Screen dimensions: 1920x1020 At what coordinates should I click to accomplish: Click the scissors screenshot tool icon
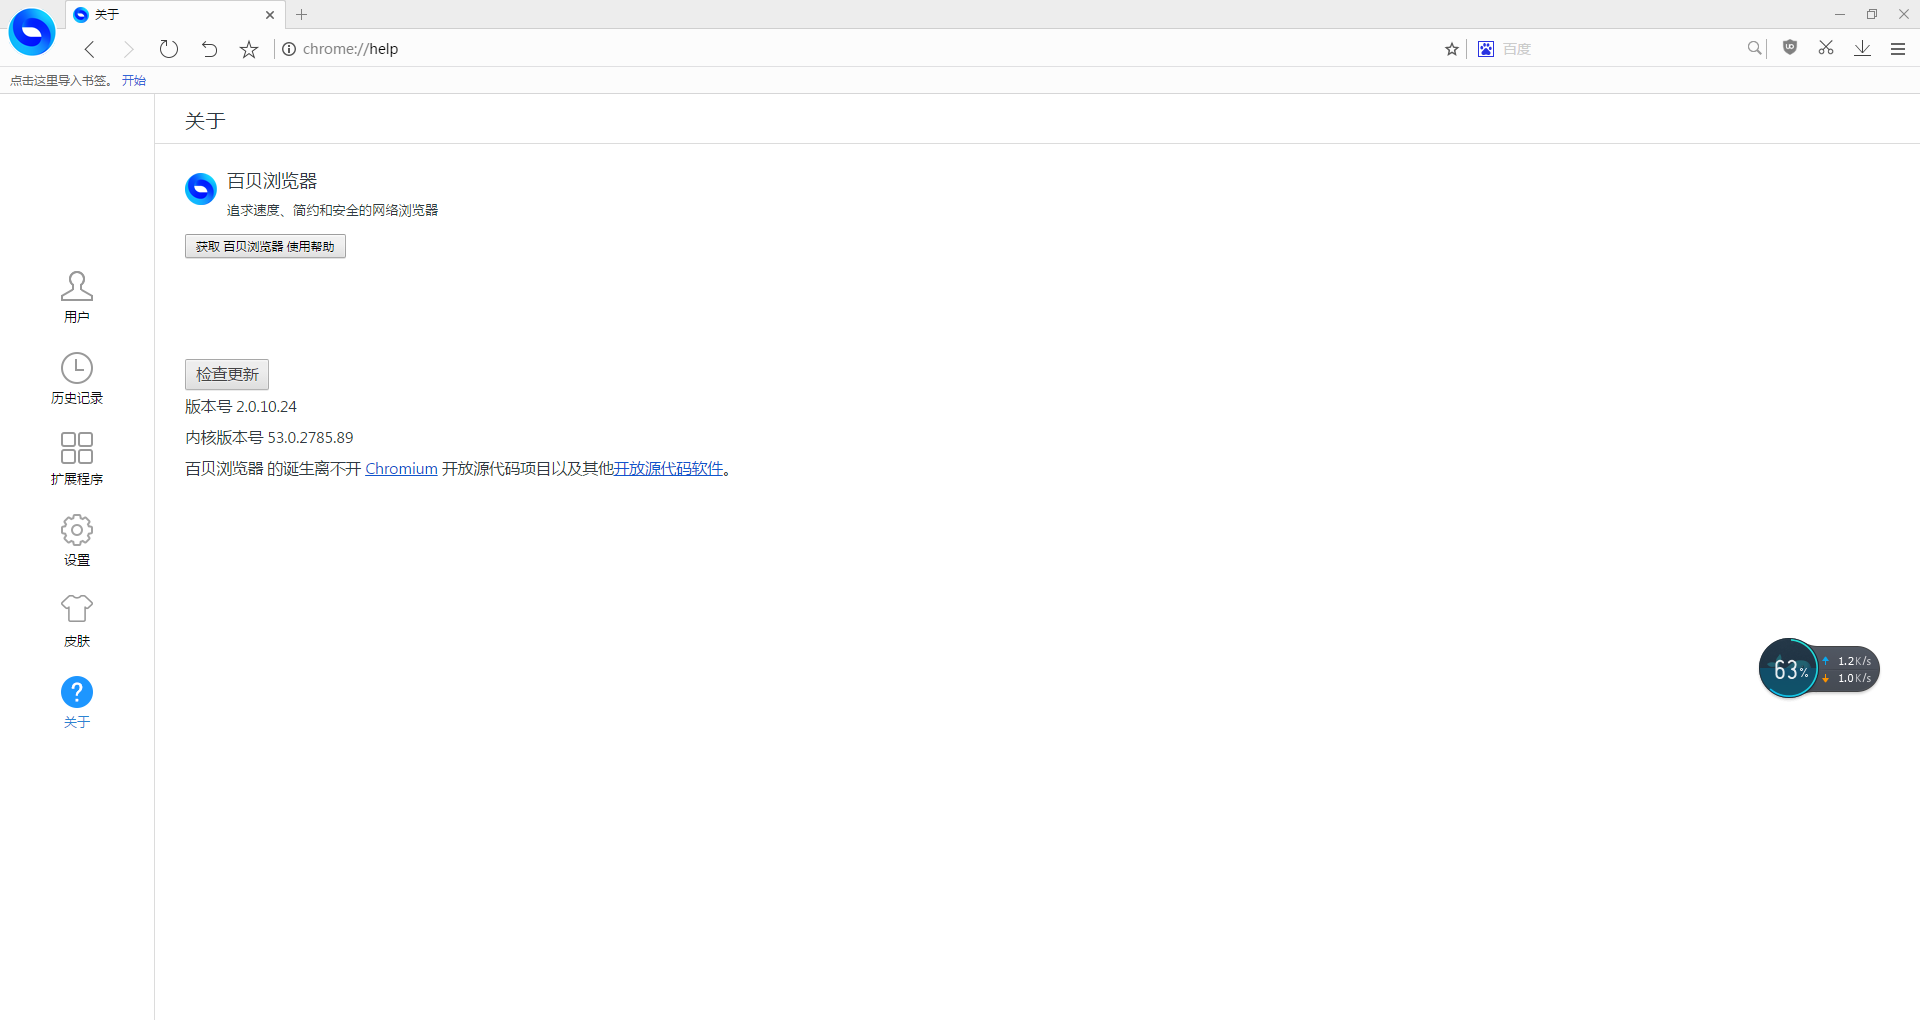click(x=1826, y=47)
